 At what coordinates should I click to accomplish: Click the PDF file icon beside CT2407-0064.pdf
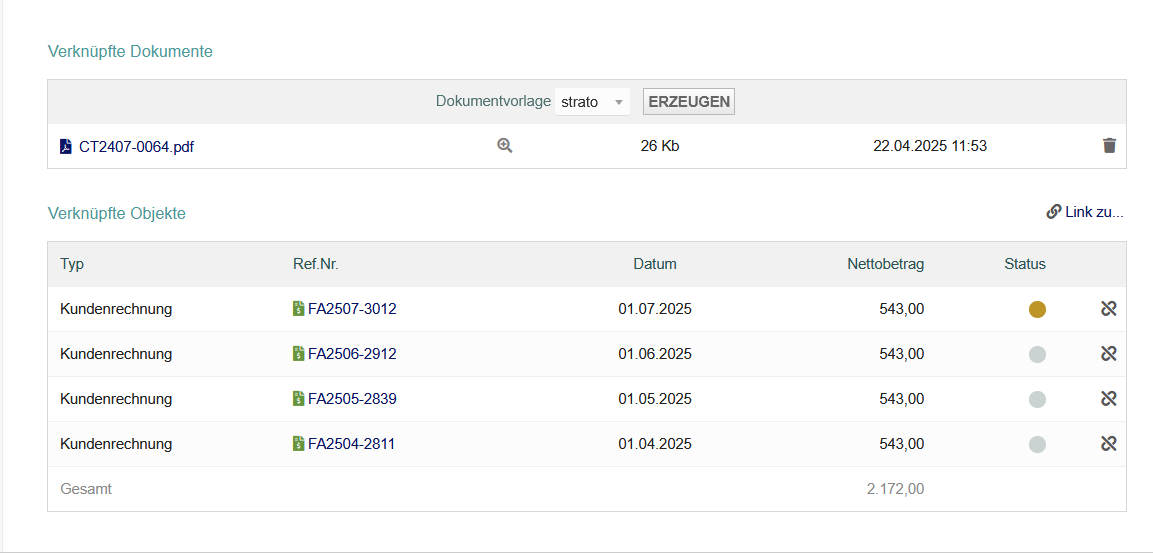point(65,146)
